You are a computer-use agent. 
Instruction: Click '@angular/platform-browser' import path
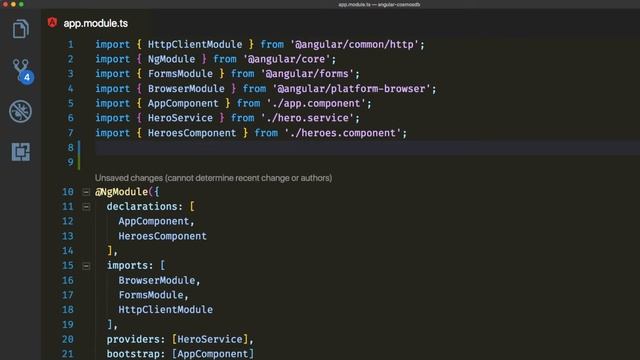click(351, 89)
